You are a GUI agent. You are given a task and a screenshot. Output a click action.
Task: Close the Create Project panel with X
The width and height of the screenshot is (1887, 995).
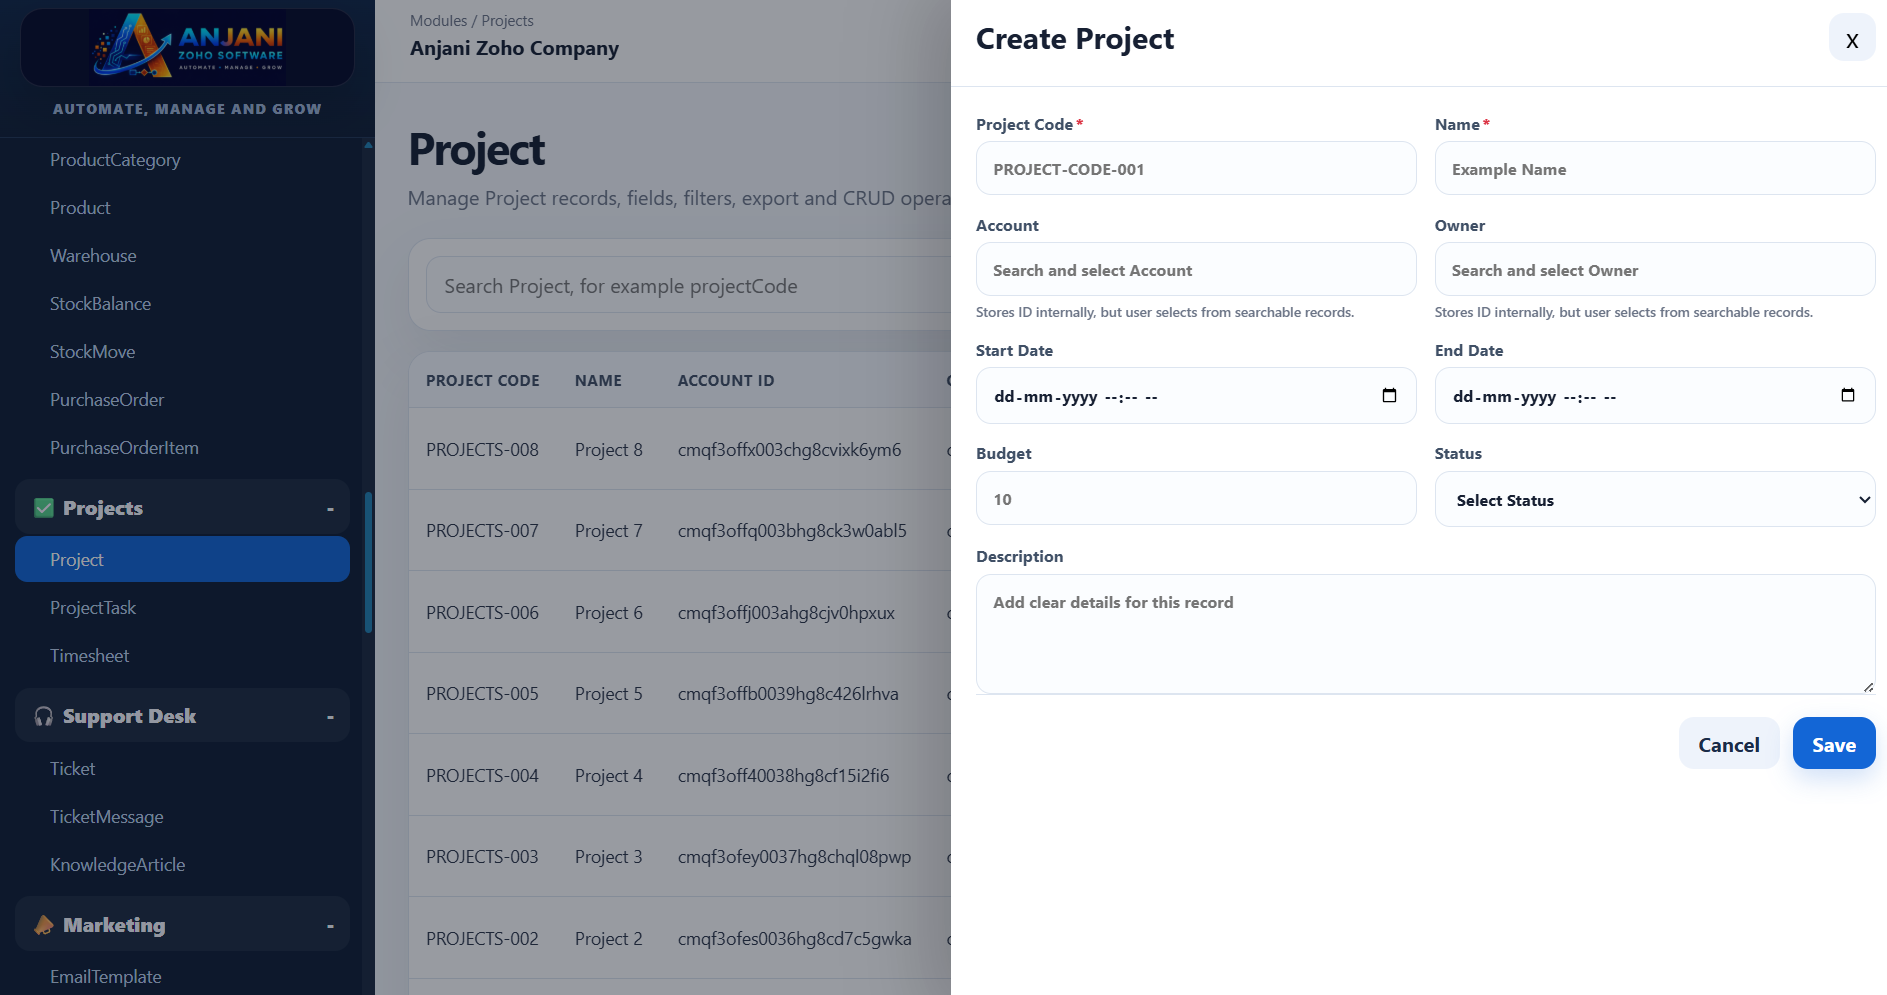point(1852,38)
